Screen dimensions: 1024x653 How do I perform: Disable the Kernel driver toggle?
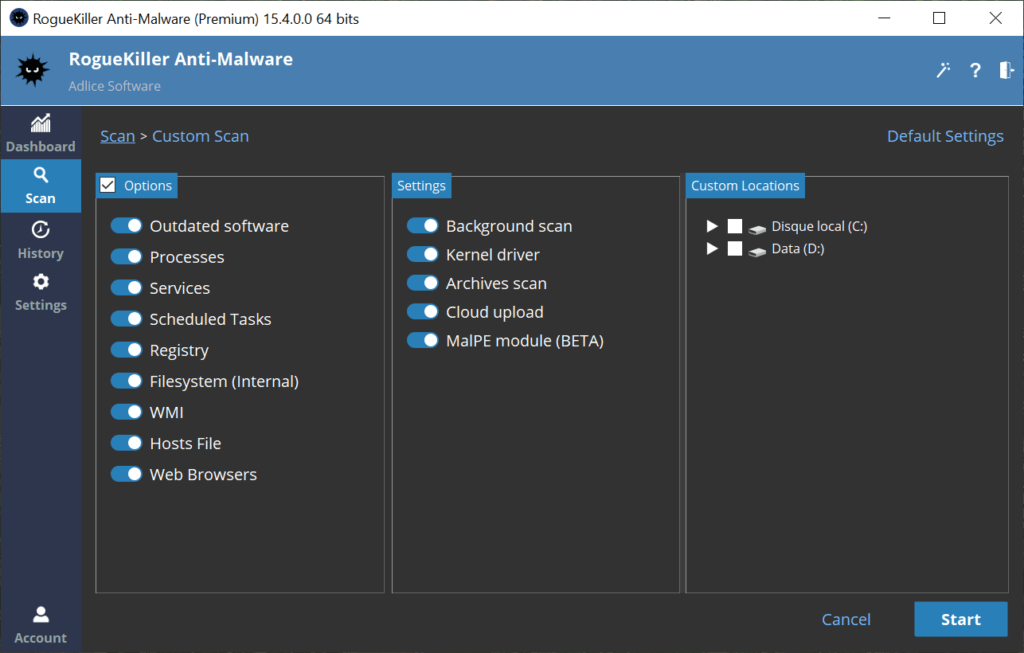click(423, 255)
